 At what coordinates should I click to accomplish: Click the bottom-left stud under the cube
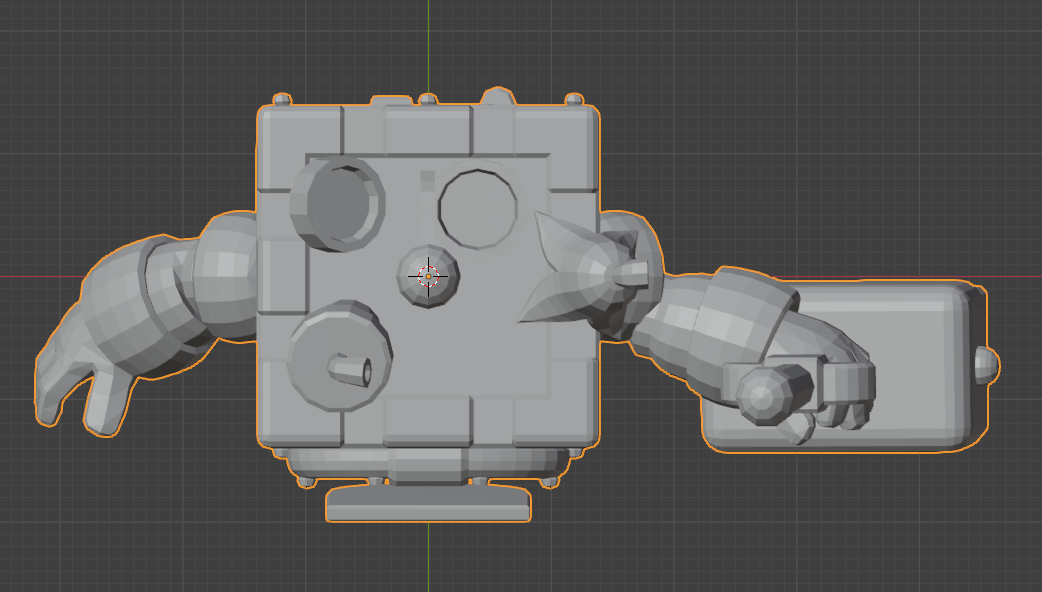coord(306,482)
